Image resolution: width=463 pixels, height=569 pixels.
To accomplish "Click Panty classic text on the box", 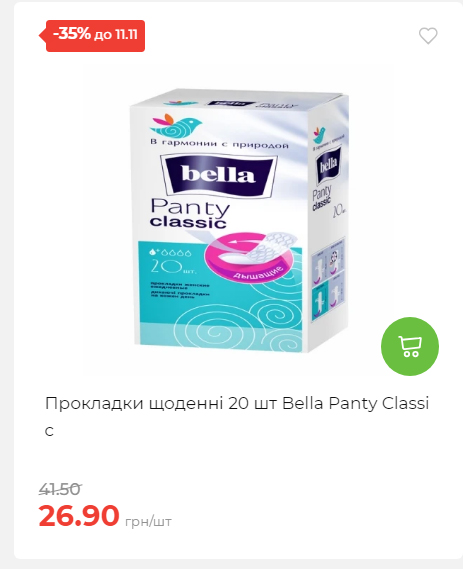I will [189, 213].
